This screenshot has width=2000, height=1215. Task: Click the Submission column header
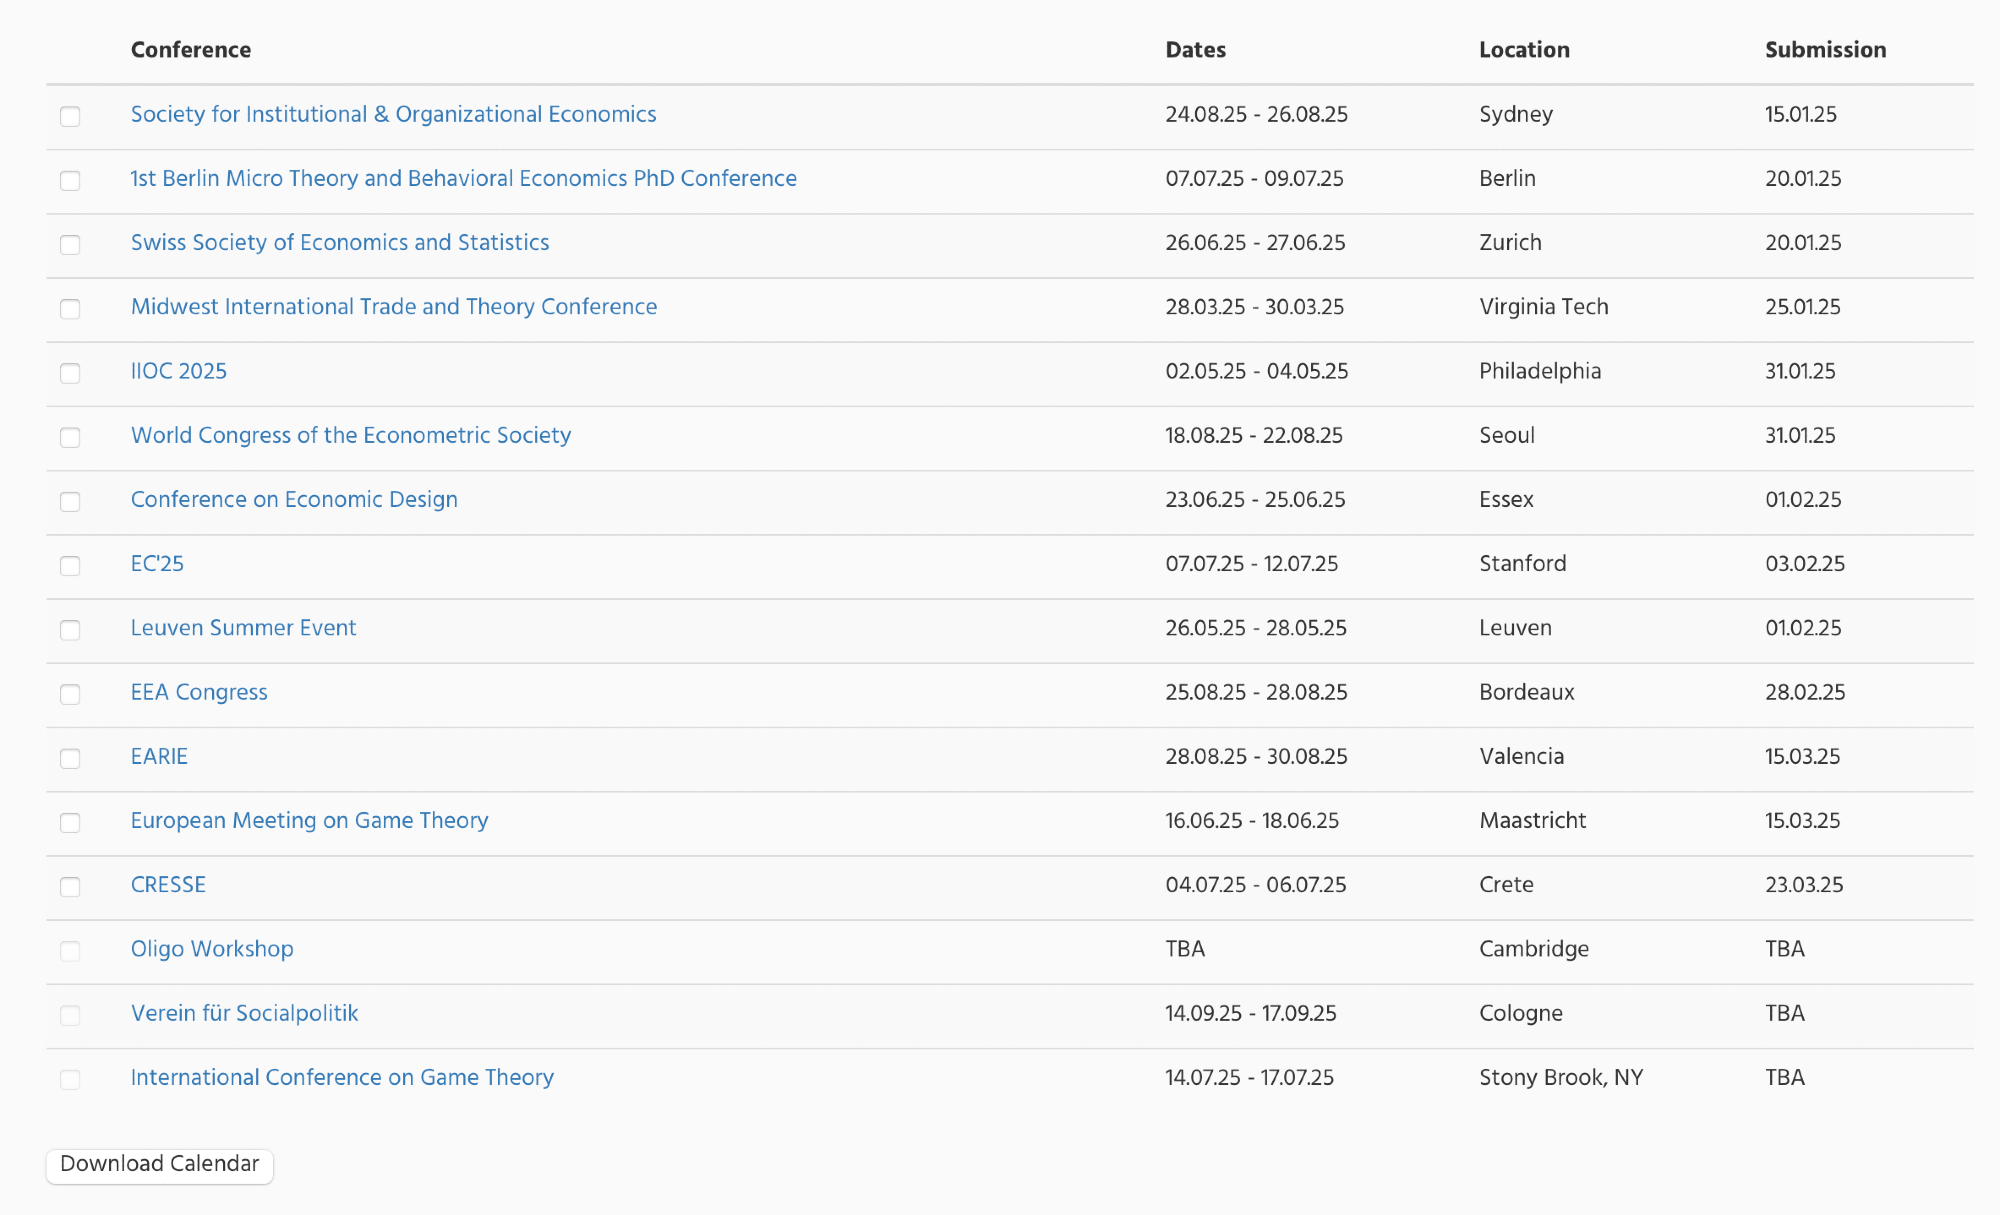(x=1825, y=50)
